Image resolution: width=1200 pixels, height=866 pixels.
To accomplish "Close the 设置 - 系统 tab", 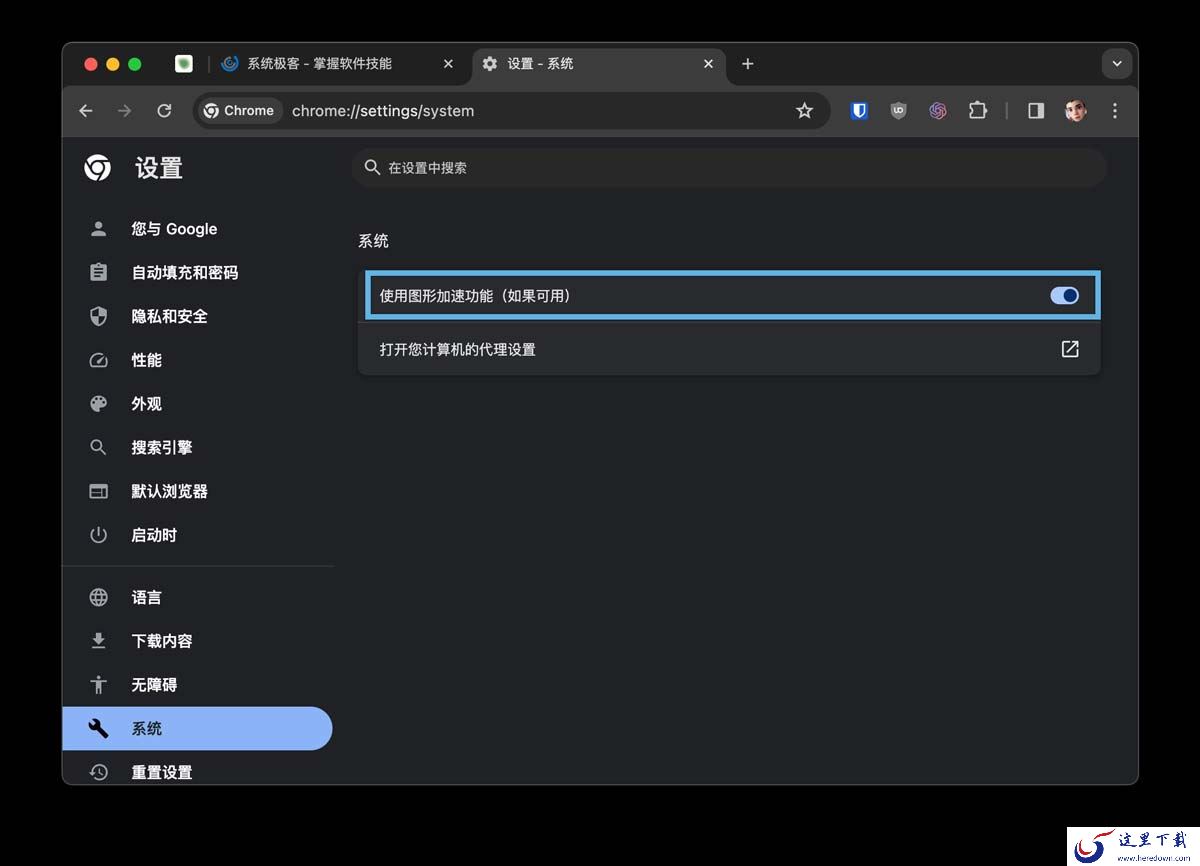I will pos(708,64).
